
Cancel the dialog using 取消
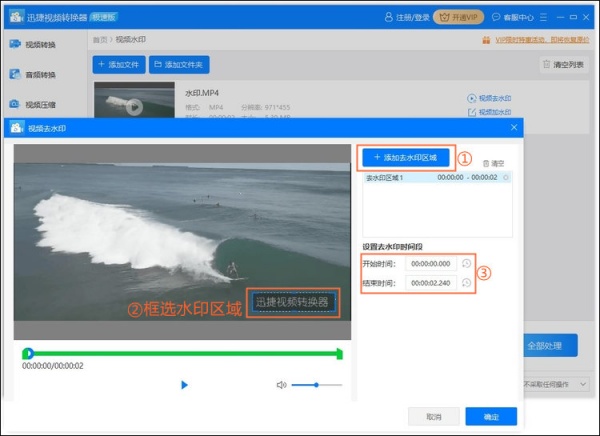click(434, 416)
